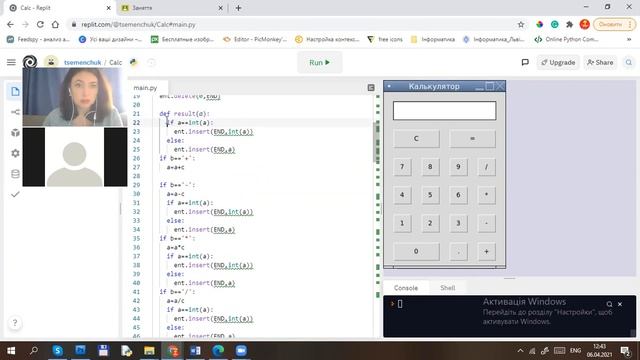Switch the ENG language indicator

coord(576,351)
